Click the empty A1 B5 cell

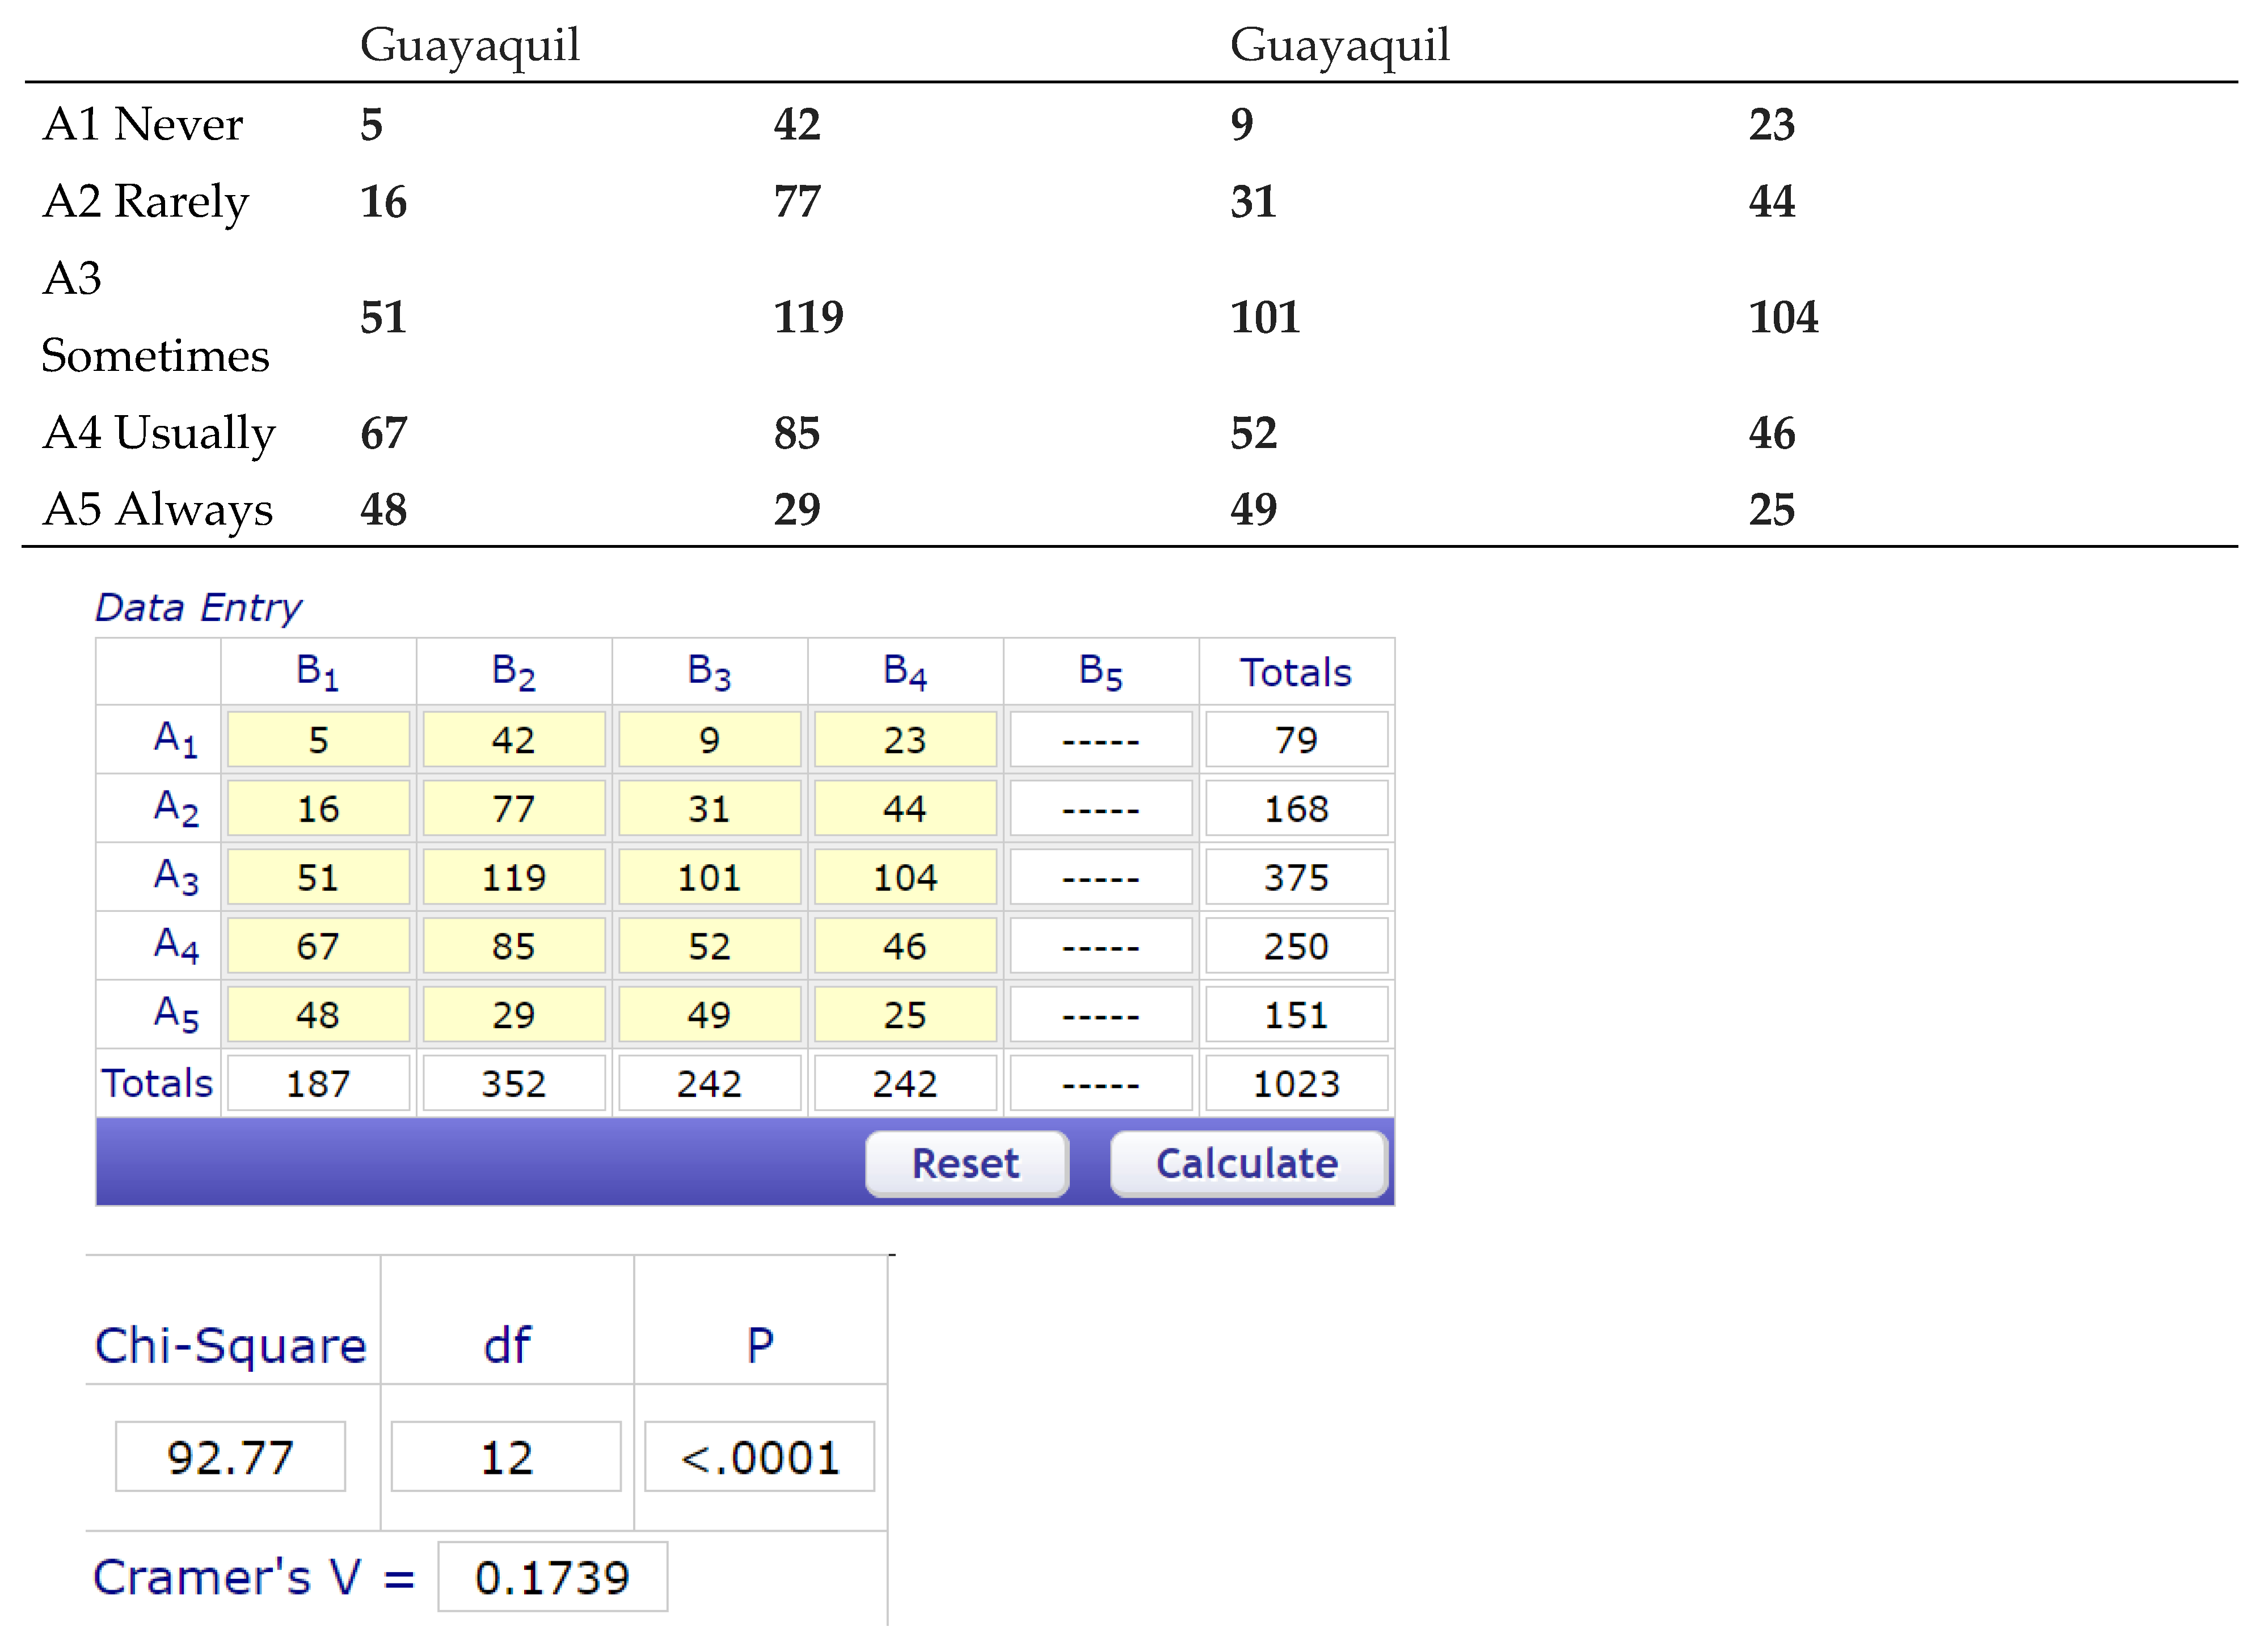click(1100, 740)
